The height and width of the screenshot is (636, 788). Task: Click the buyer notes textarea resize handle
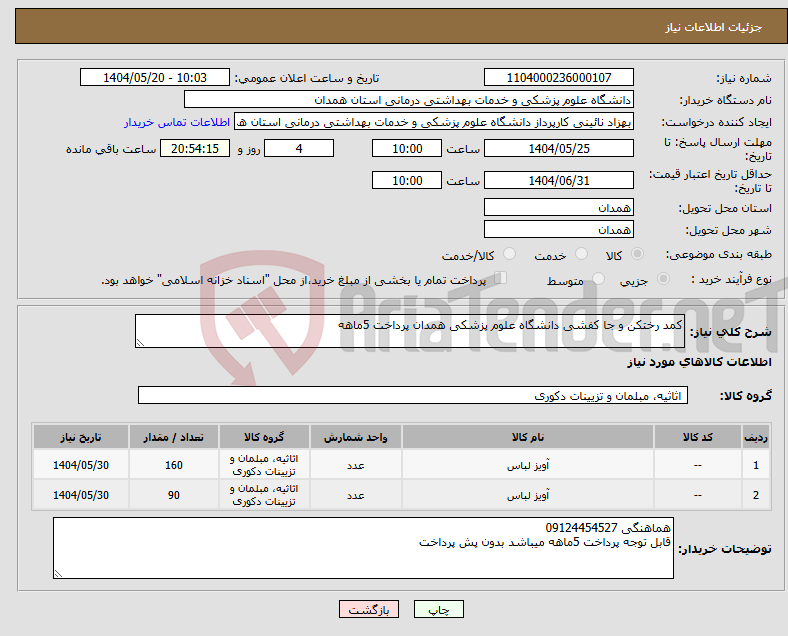pyautogui.click(x=58, y=574)
